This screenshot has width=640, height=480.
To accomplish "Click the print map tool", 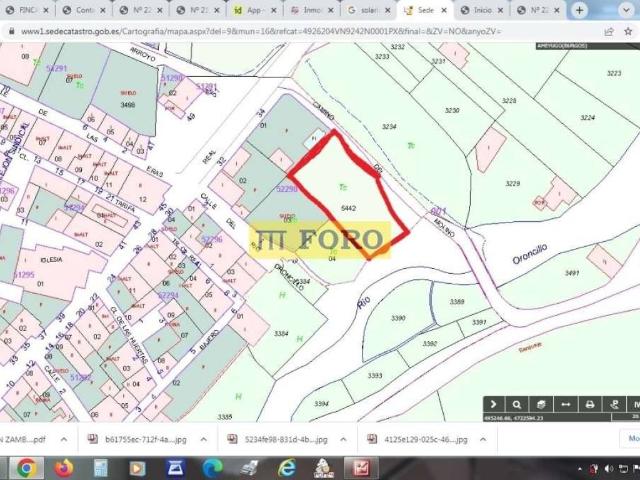I will click(590, 404).
